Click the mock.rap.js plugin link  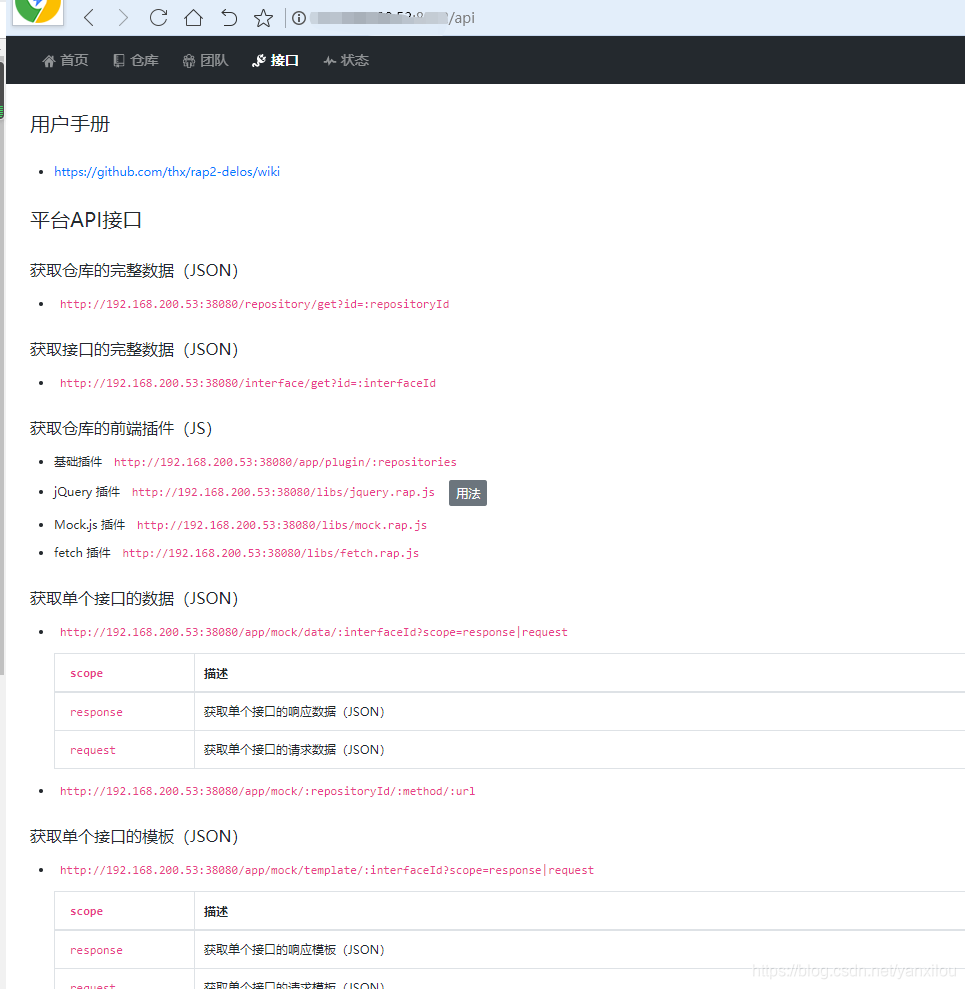pyautogui.click(x=281, y=524)
